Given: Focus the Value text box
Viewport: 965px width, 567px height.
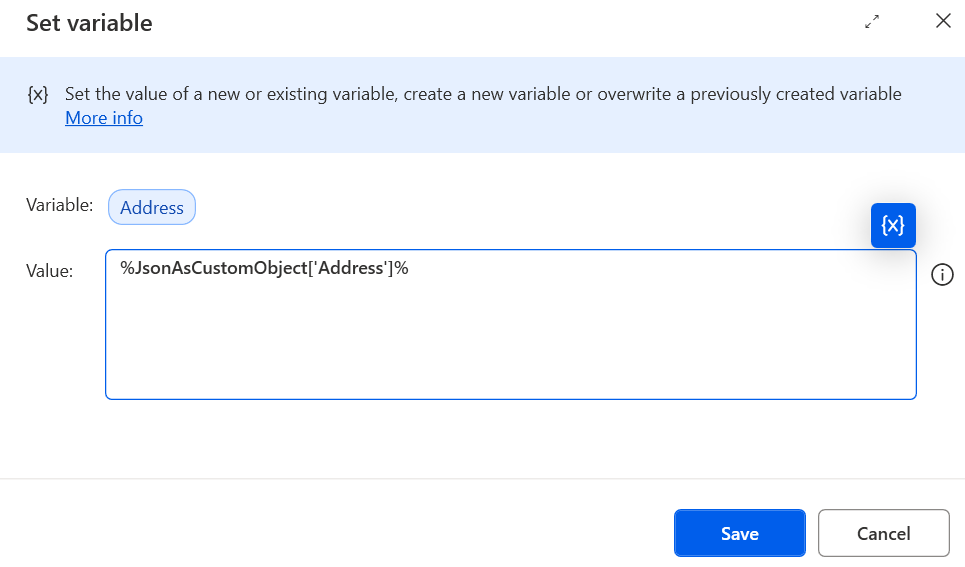Looking at the screenshot, I should (x=511, y=324).
